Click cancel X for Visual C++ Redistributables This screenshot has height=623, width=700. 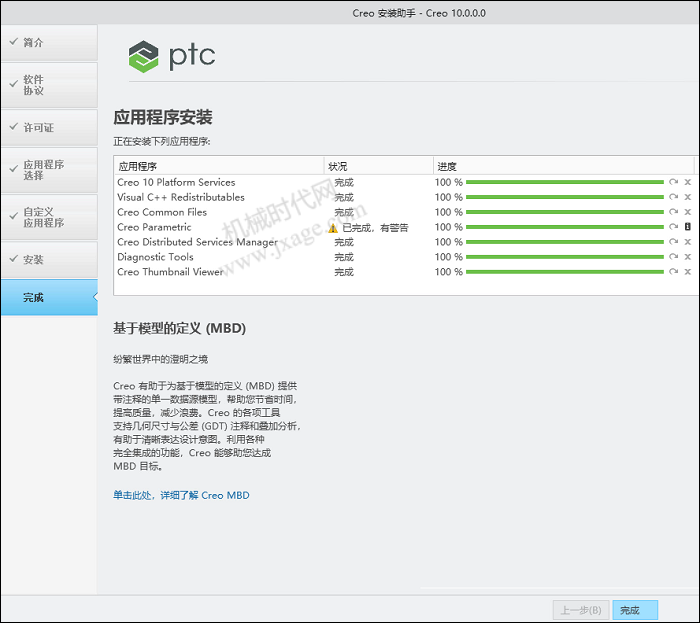(x=688, y=197)
